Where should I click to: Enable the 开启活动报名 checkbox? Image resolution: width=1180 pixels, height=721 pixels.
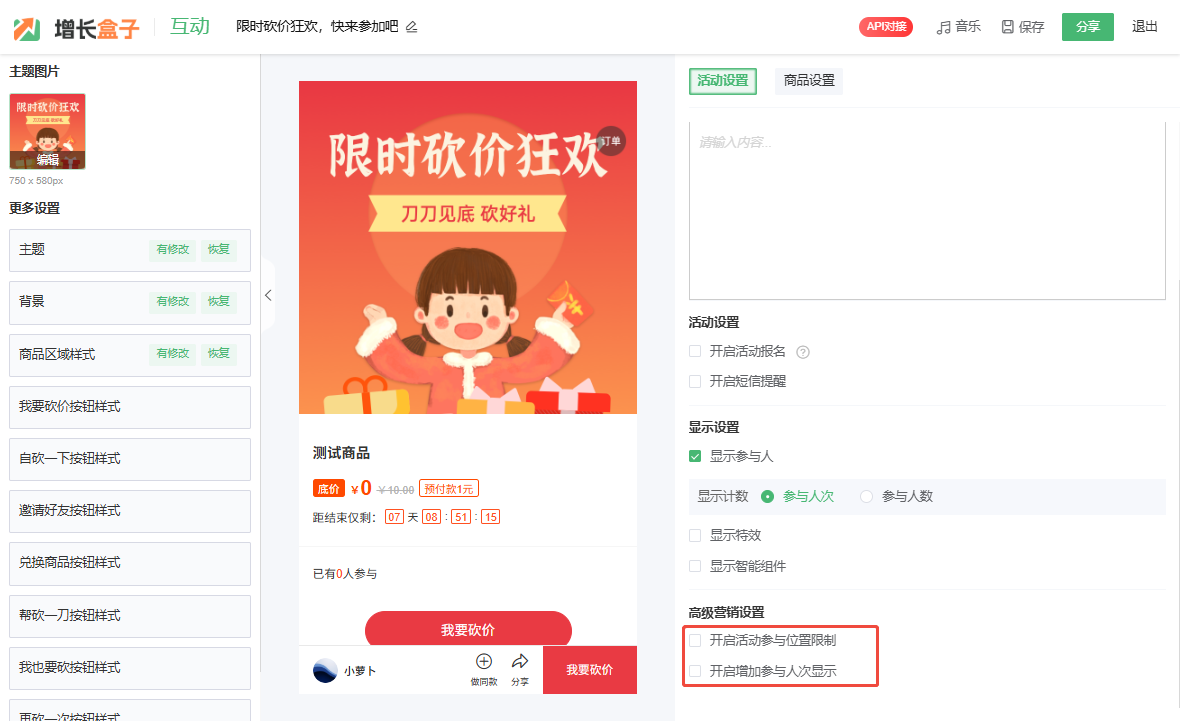(695, 351)
